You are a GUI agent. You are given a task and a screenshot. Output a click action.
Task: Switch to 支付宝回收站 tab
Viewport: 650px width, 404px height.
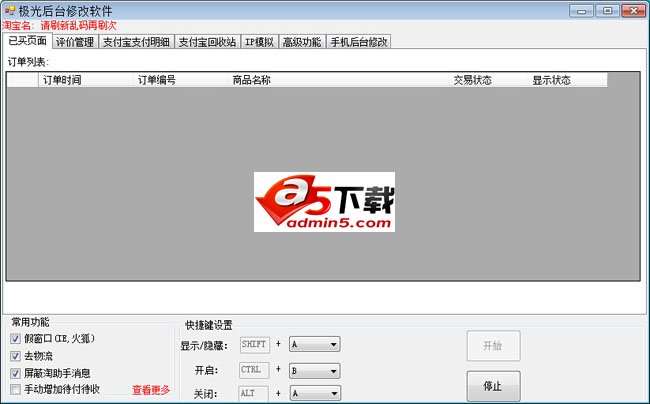[207, 42]
